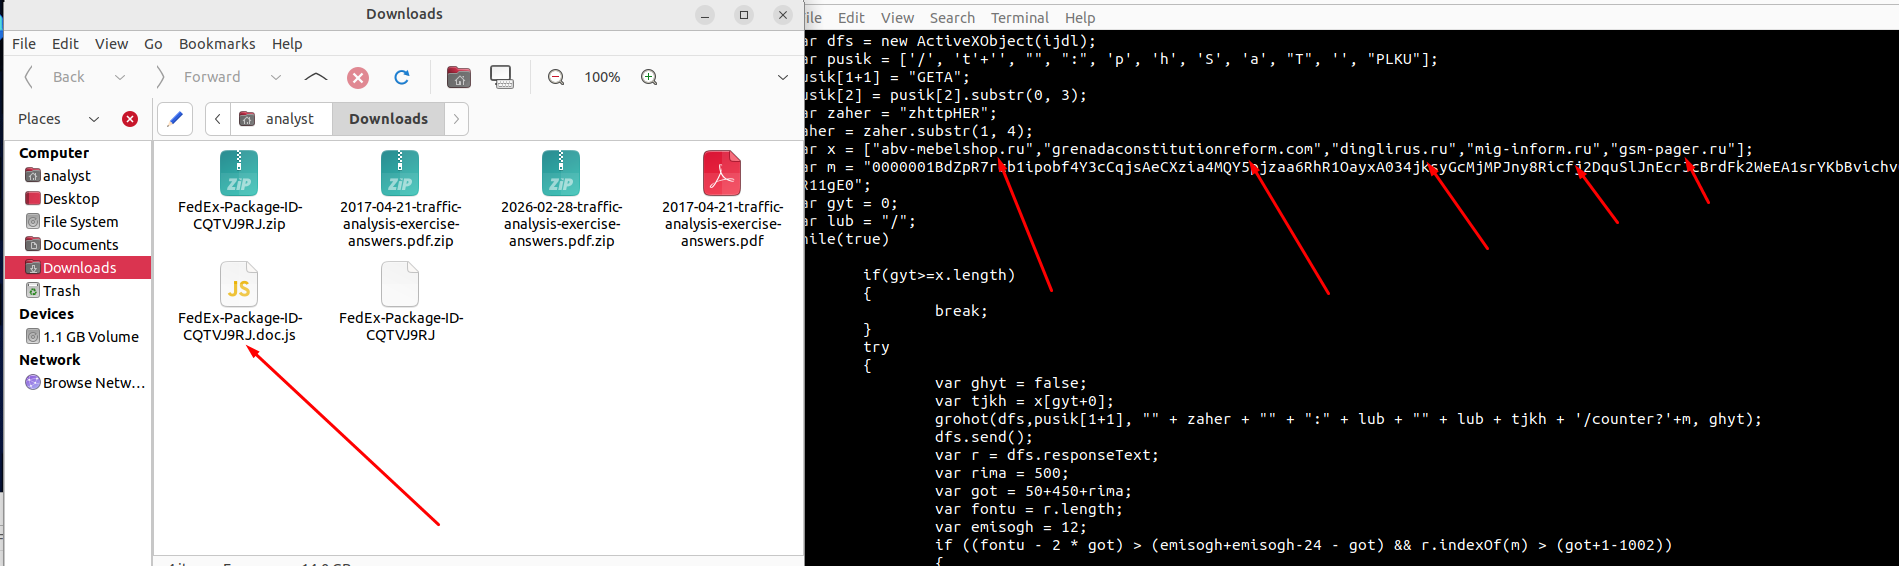Screen dimensions: 1899x566
Task: Open the terminal window Help menu
Action: tap(1080, 18)
